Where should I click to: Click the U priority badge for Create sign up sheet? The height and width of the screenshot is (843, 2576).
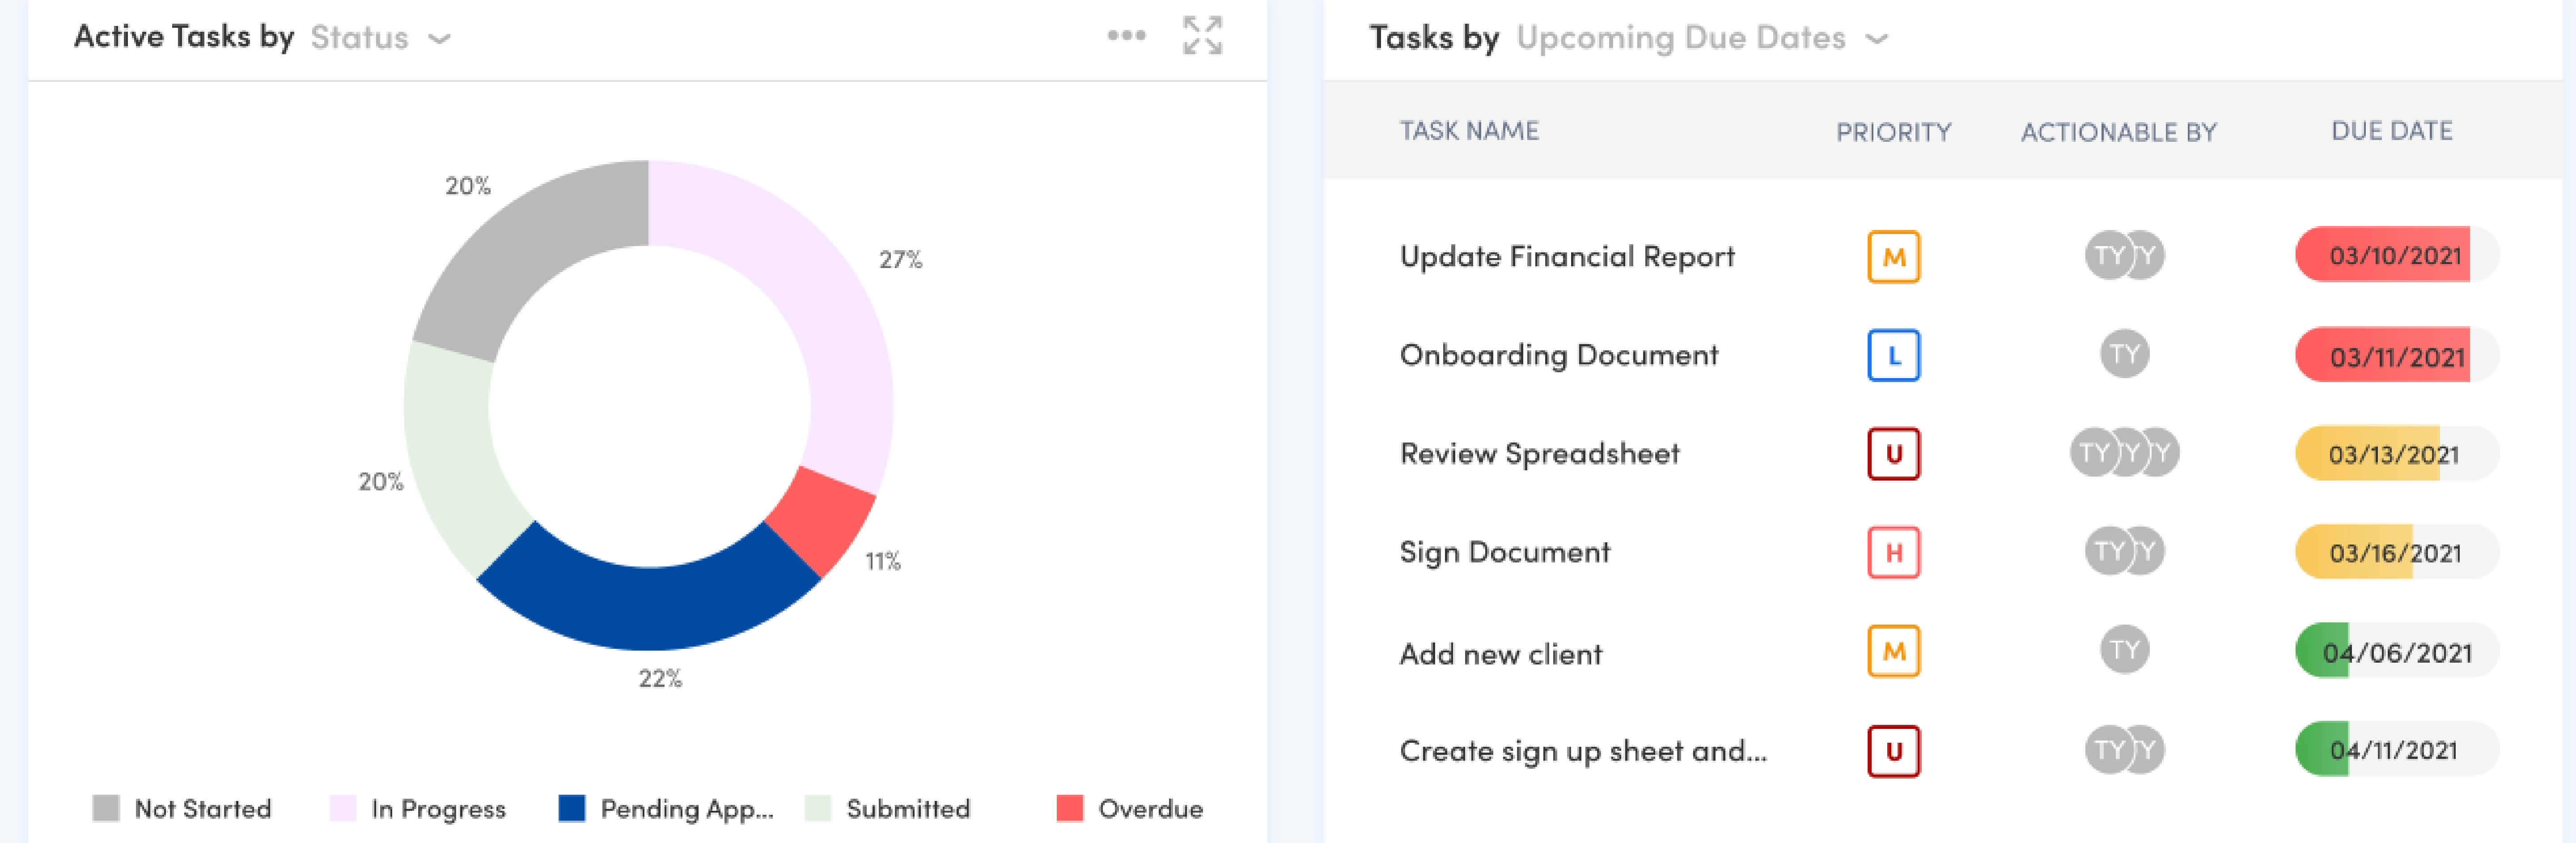pos(1893,751)
